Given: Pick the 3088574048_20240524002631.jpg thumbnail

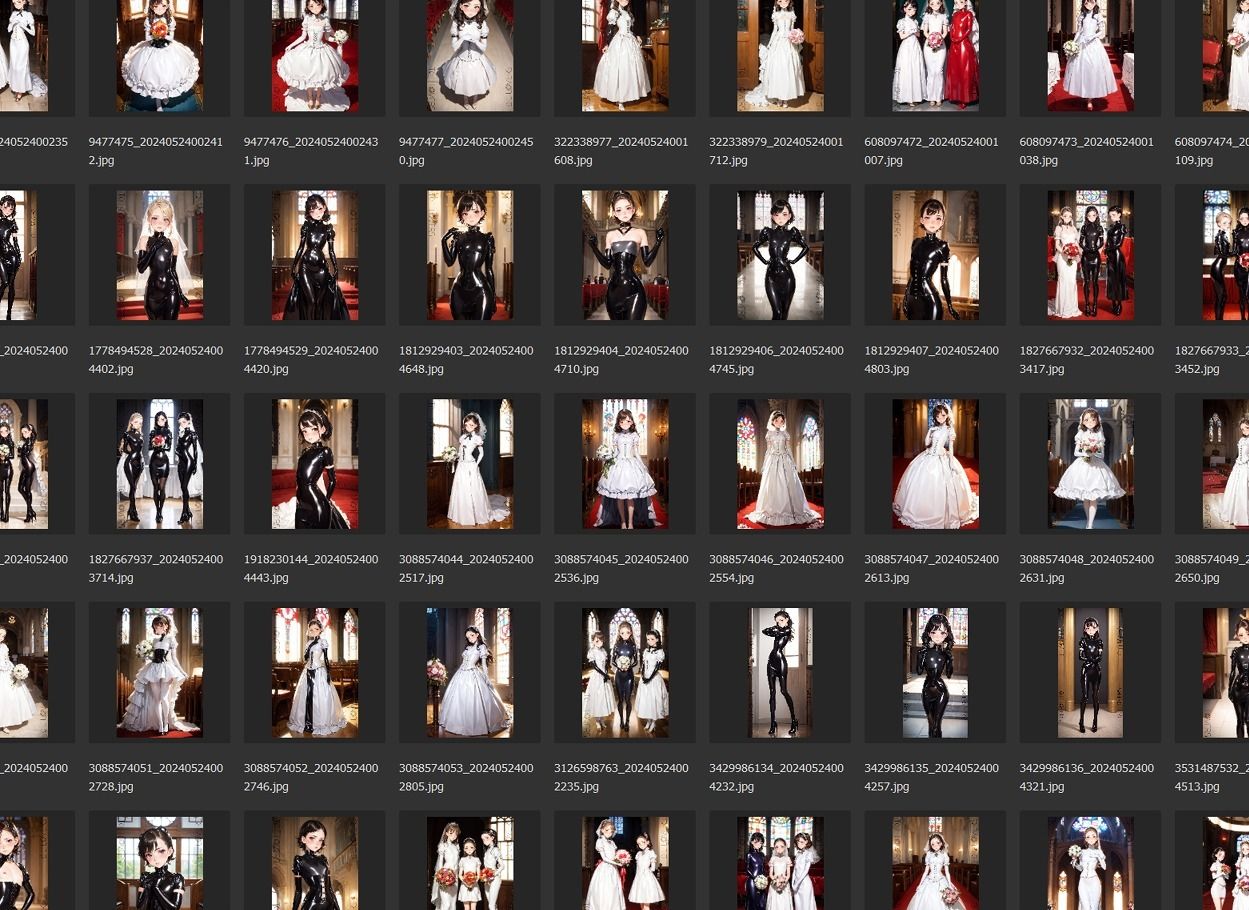Looking at the screenshot, I should pyautogui.click(x=1090, y=464).
